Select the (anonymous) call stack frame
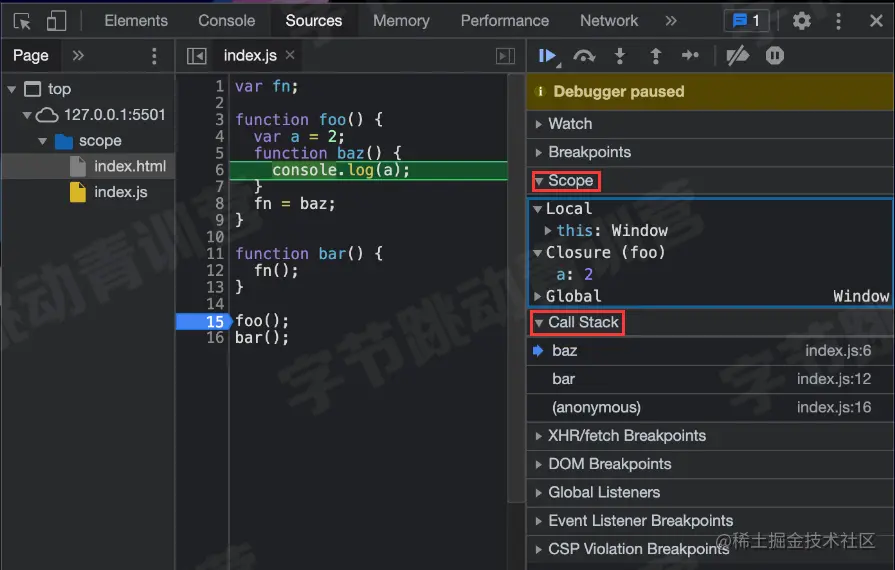This screenshot has height=570, width=895. click(x=709, y=407)
